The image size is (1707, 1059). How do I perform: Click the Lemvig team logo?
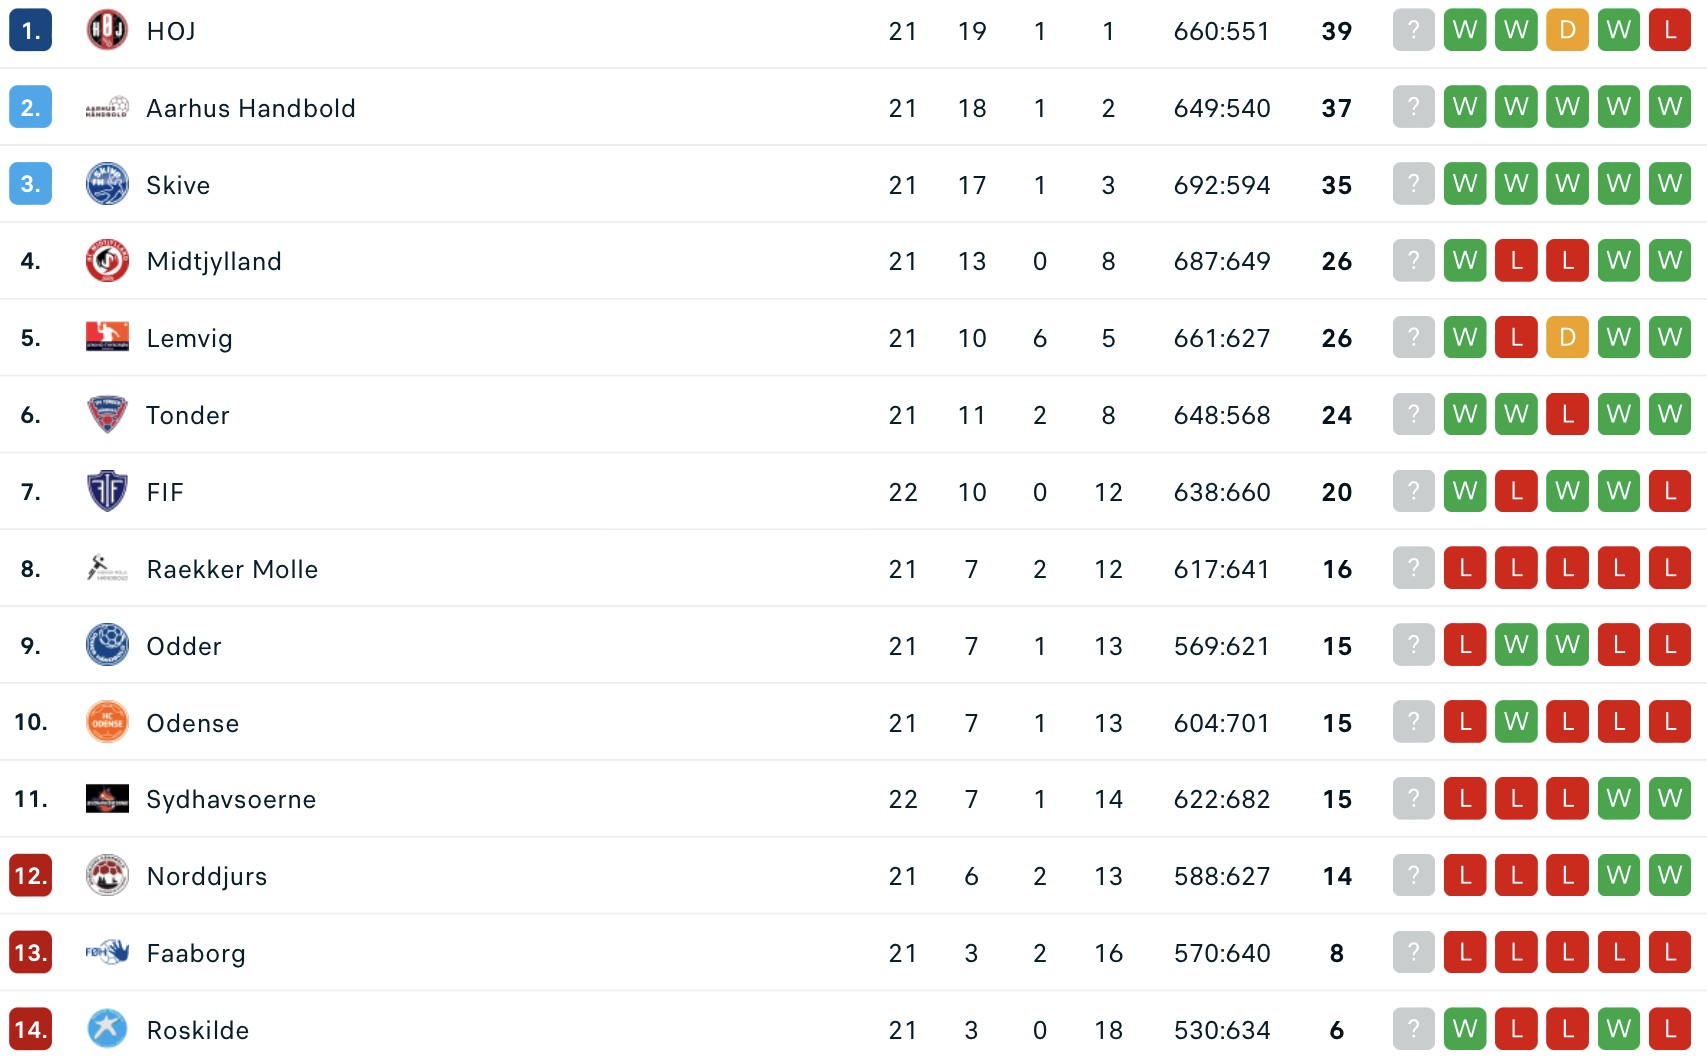pyautogui.click(x=107, y=337)
